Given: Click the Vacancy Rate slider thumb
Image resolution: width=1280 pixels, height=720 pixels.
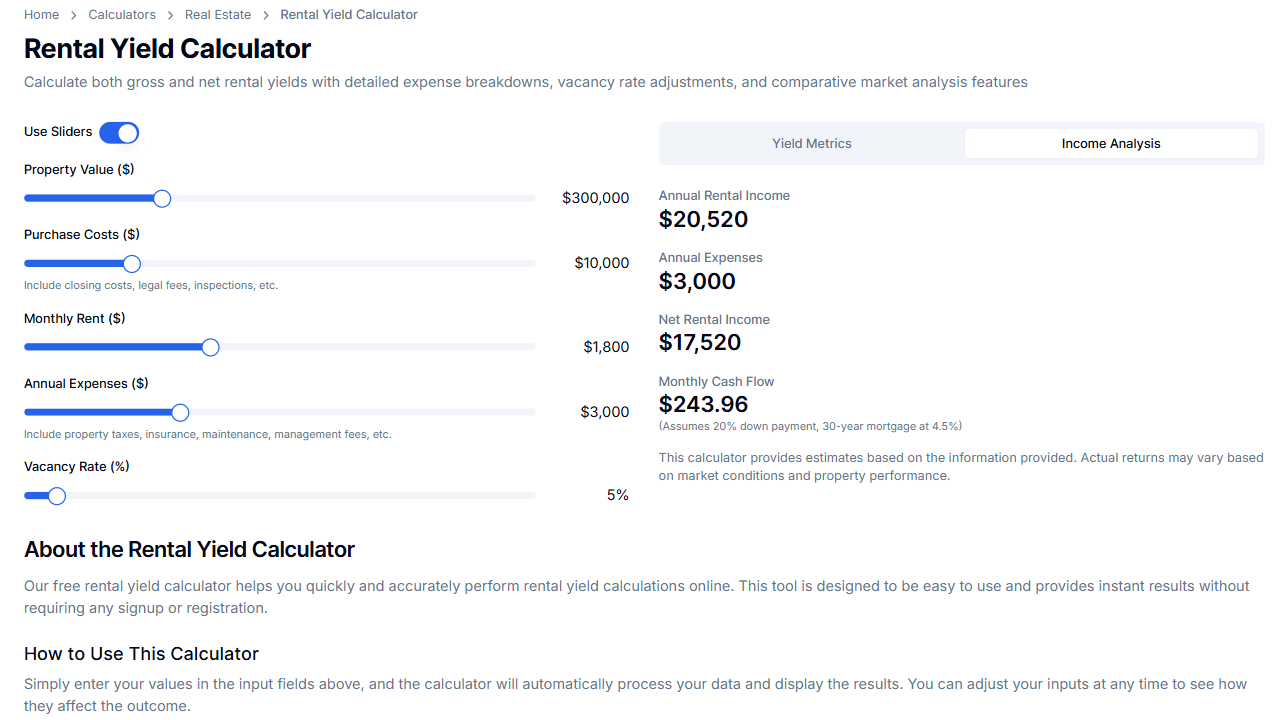Looking at the screenshot, I should coord(57,496).
